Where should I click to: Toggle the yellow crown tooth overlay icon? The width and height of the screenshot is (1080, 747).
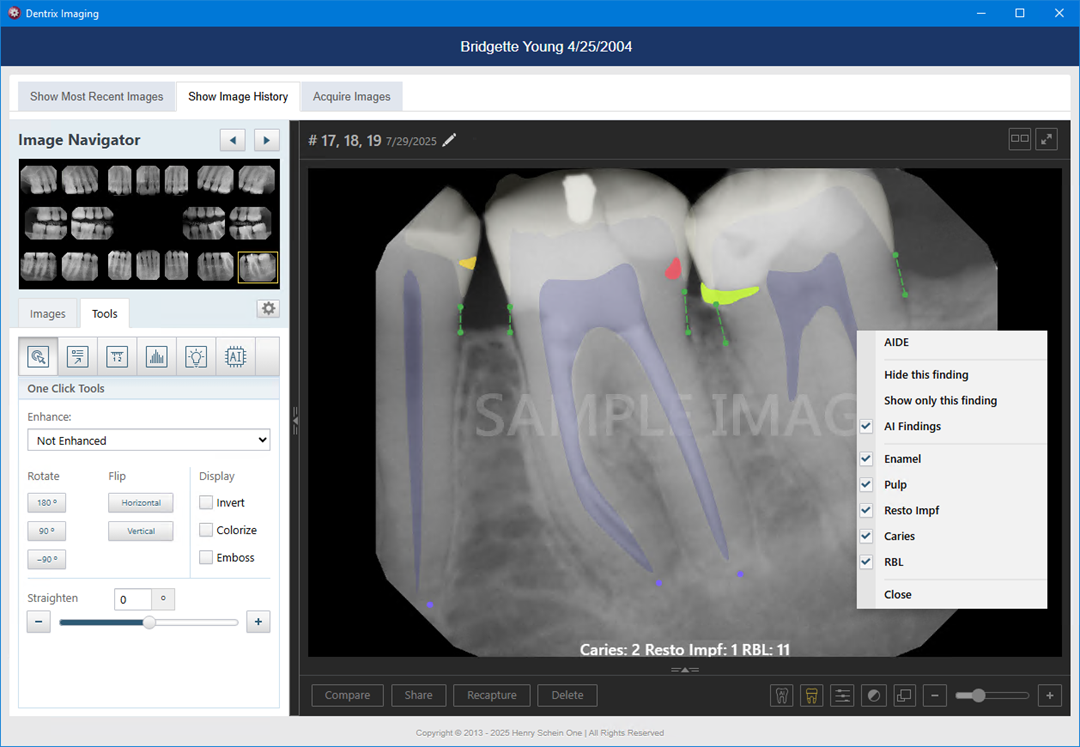812,695
